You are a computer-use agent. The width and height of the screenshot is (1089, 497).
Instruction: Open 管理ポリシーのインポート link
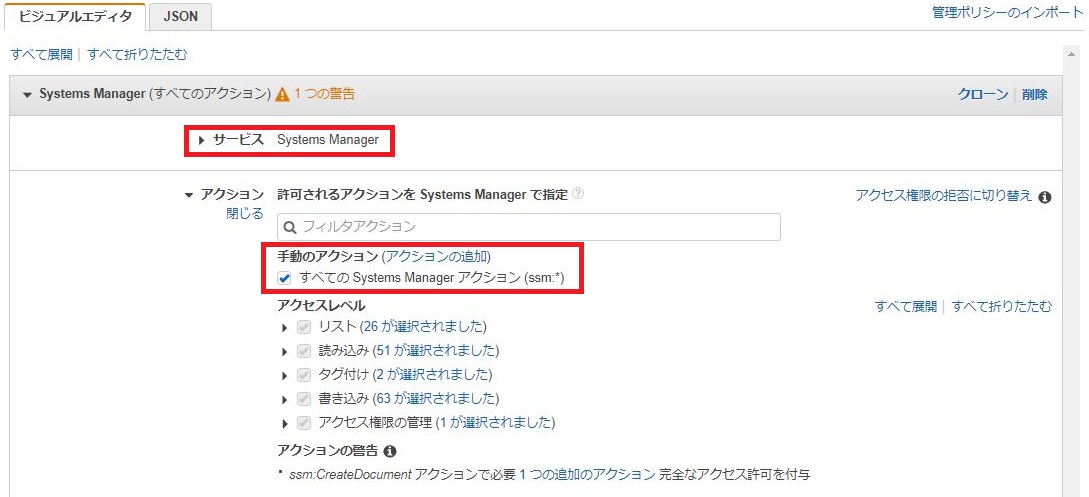[1008, 12]
